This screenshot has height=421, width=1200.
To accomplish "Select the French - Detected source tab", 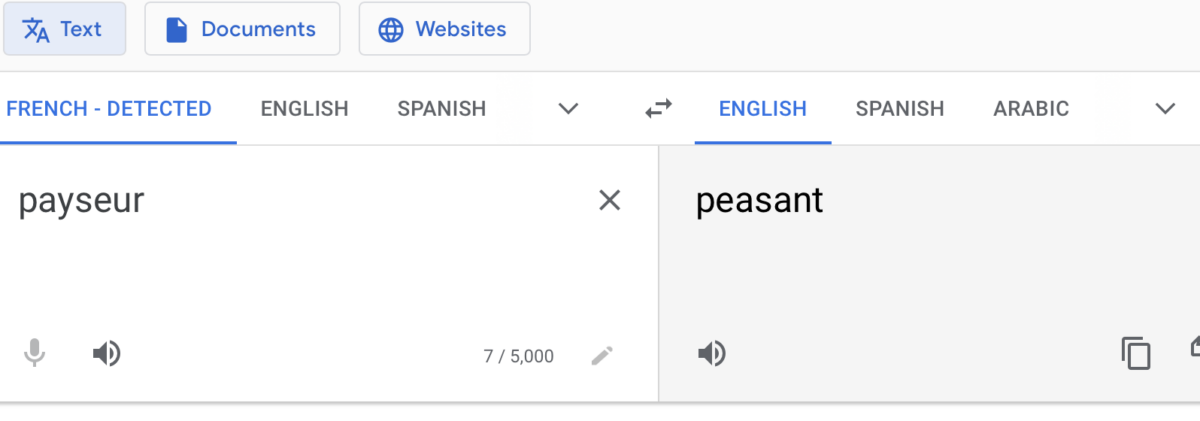I will [109, 109].
